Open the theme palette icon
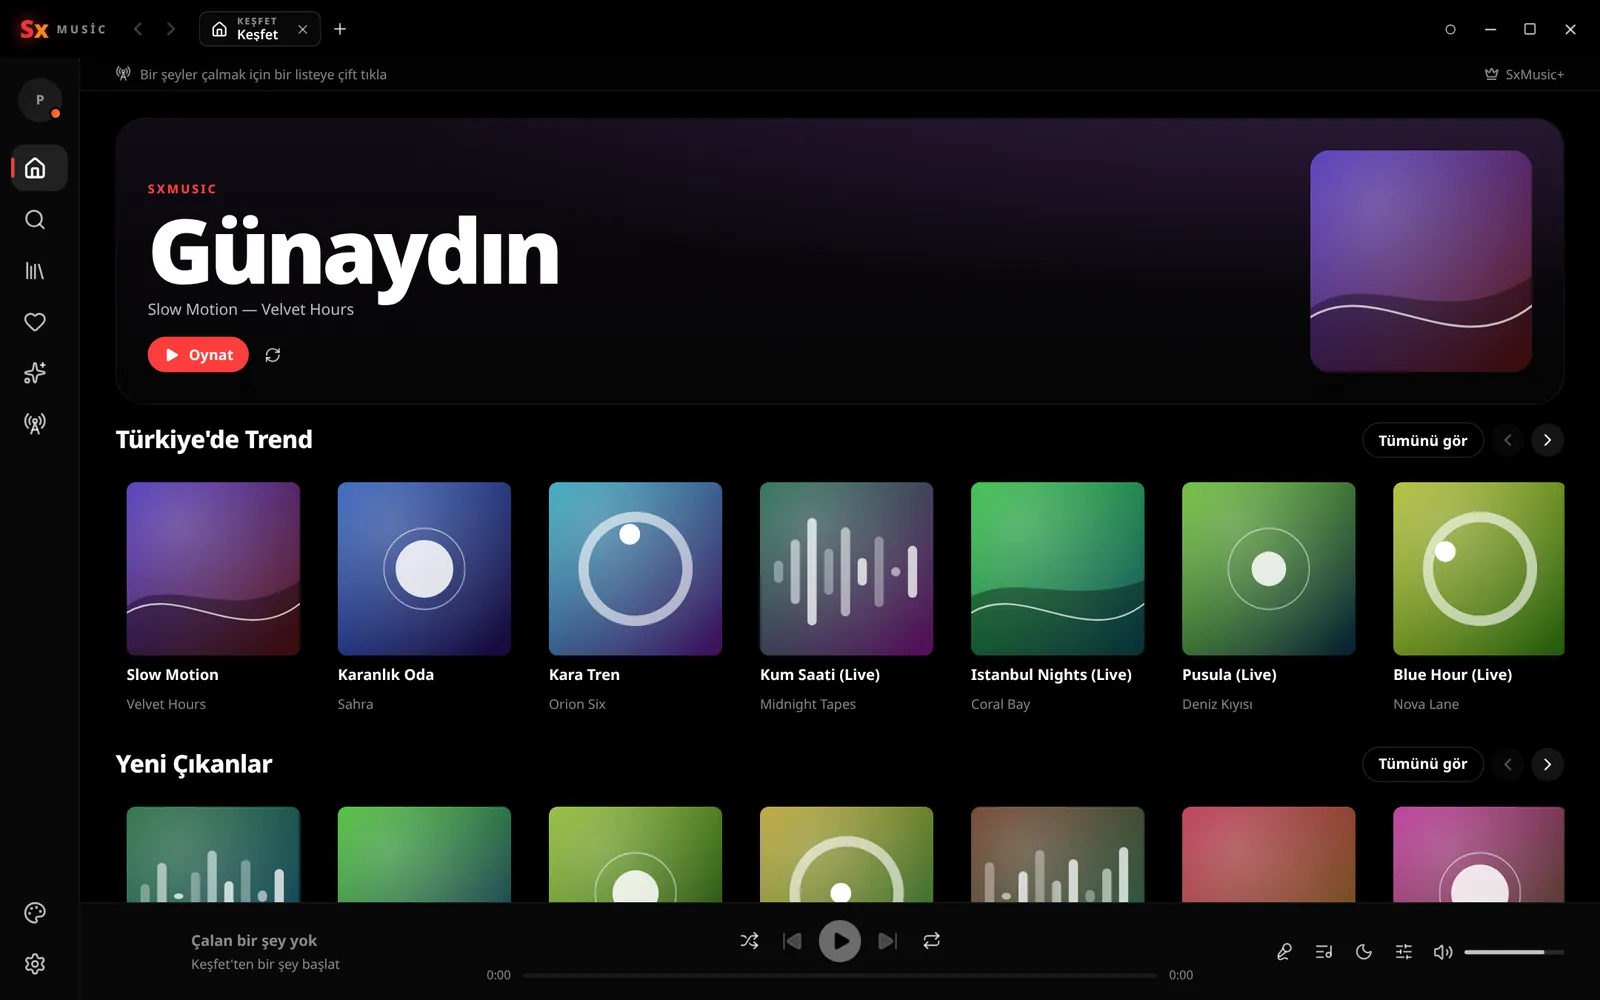The width and height of the screenshot is (1600, 1000). pyautogui.click(x=35, y=913)
